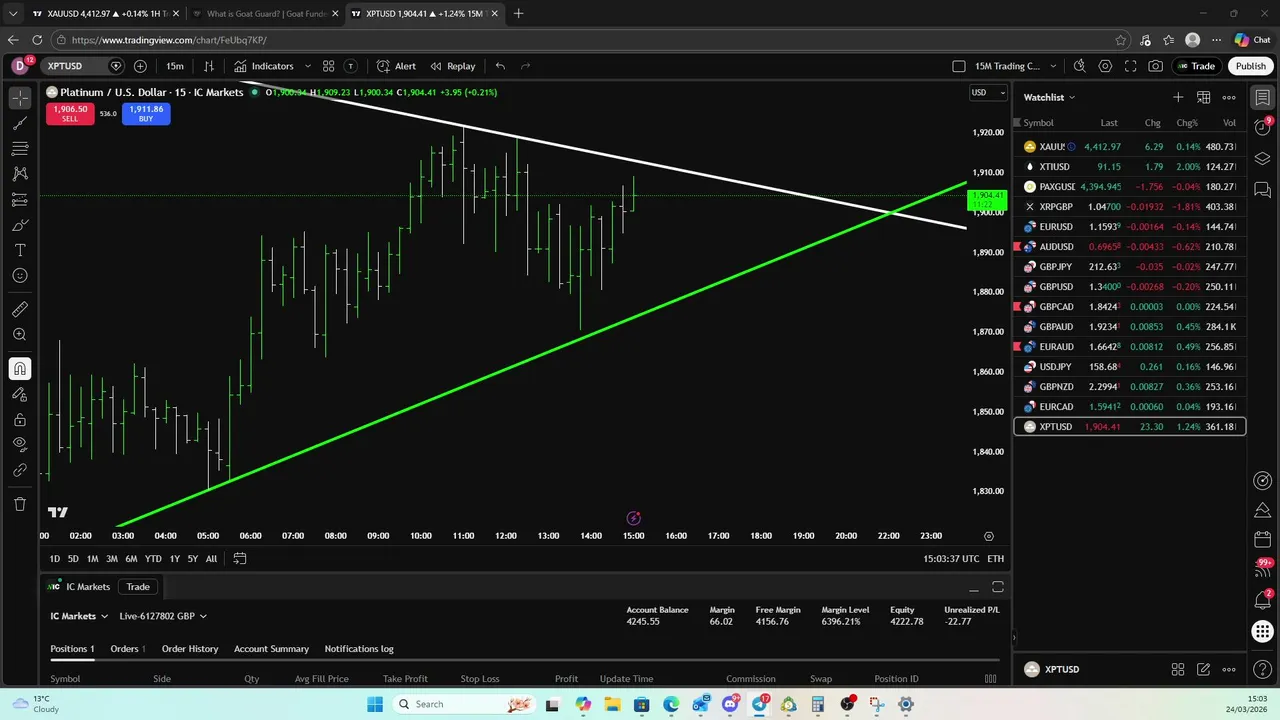The width and height of the screenshot is (1280, 720).
Task: Select the YTD date range
Action: coord(153,559)
